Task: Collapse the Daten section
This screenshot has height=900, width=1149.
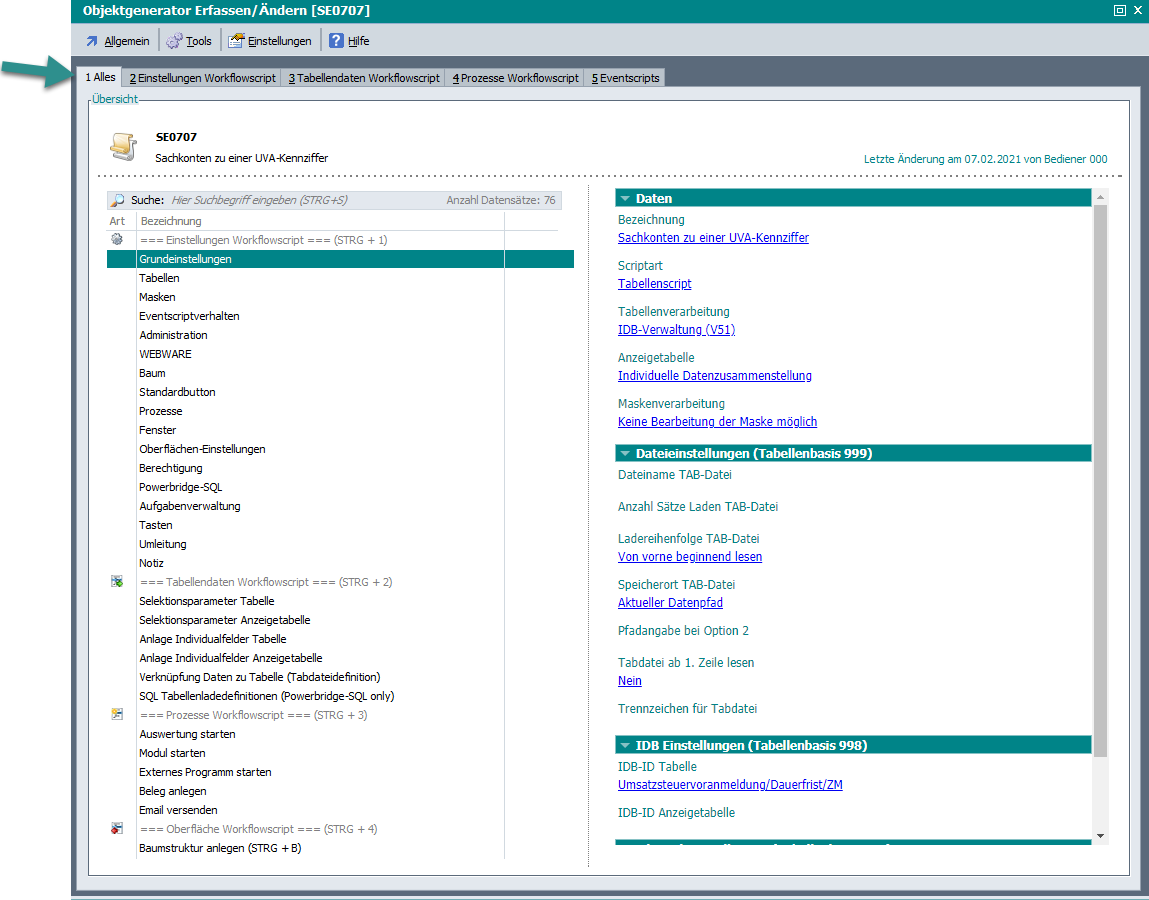Action: [x=625, y=199]
